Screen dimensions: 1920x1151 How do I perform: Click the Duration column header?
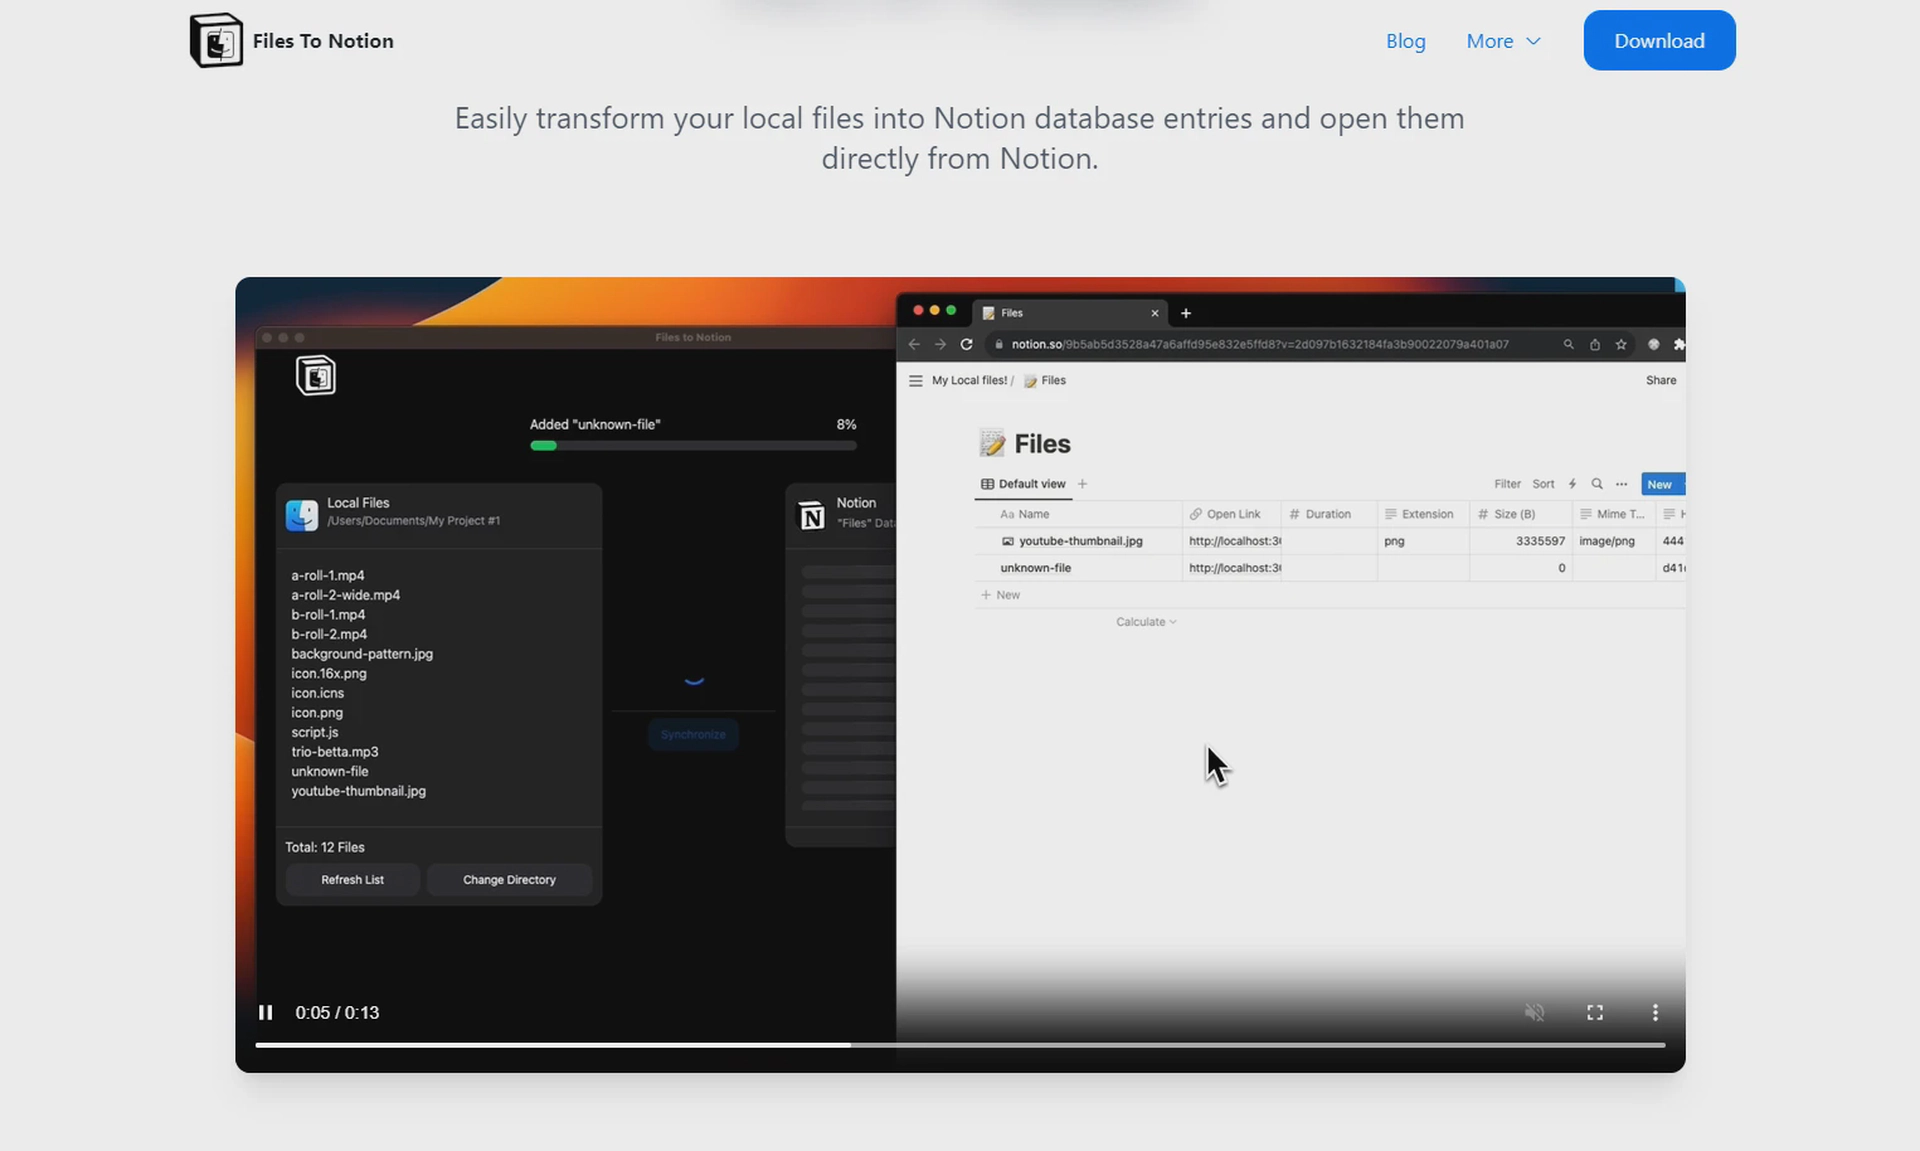[x=1328, y=514]
